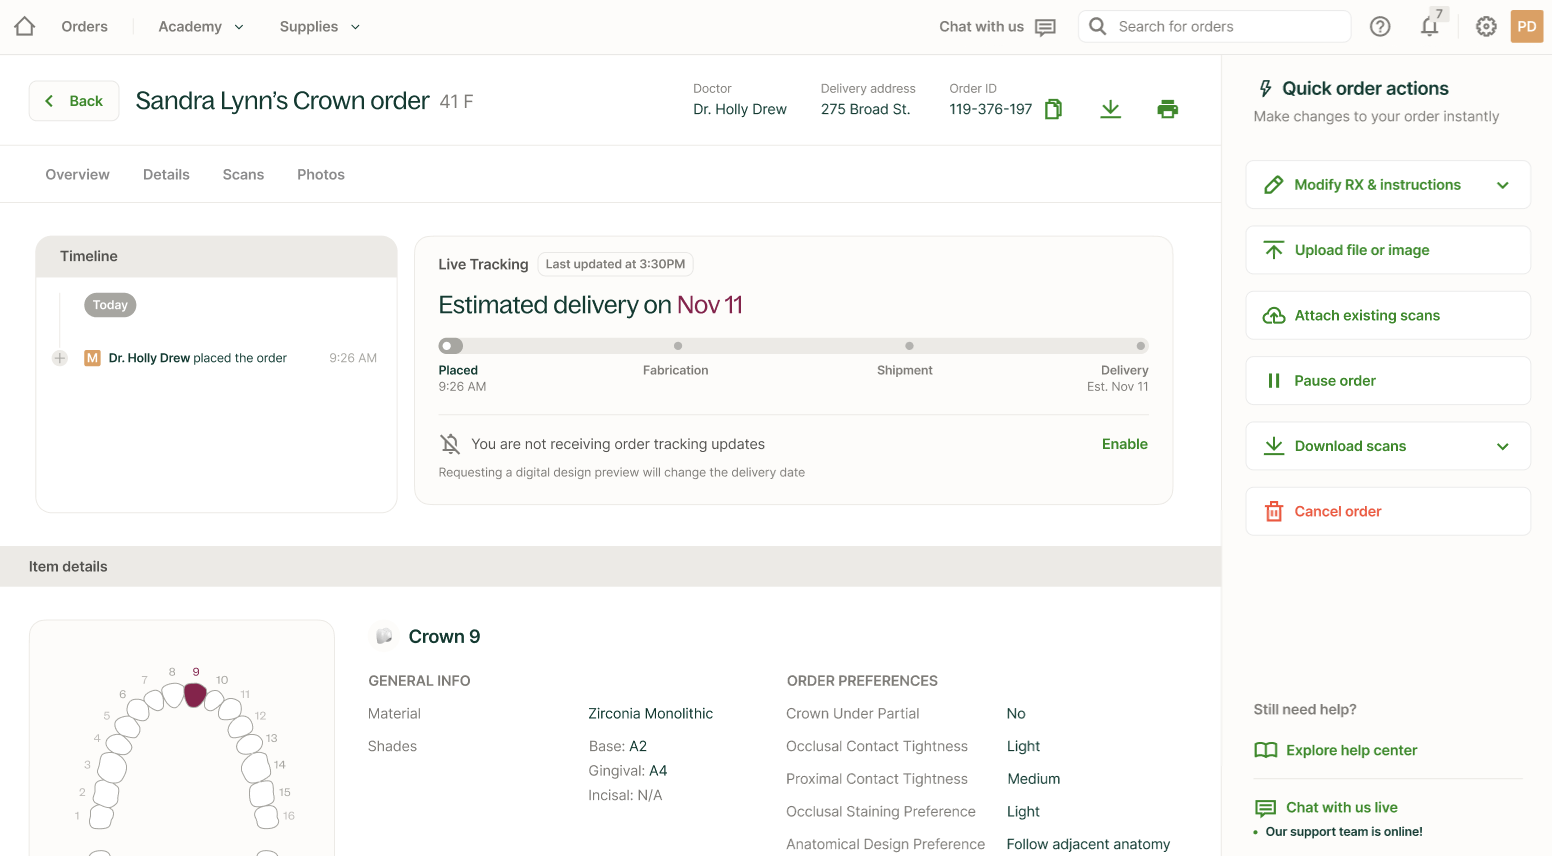Open notifications bell icon
Screen dimensions: 1552x856
tap(1429, 27)
